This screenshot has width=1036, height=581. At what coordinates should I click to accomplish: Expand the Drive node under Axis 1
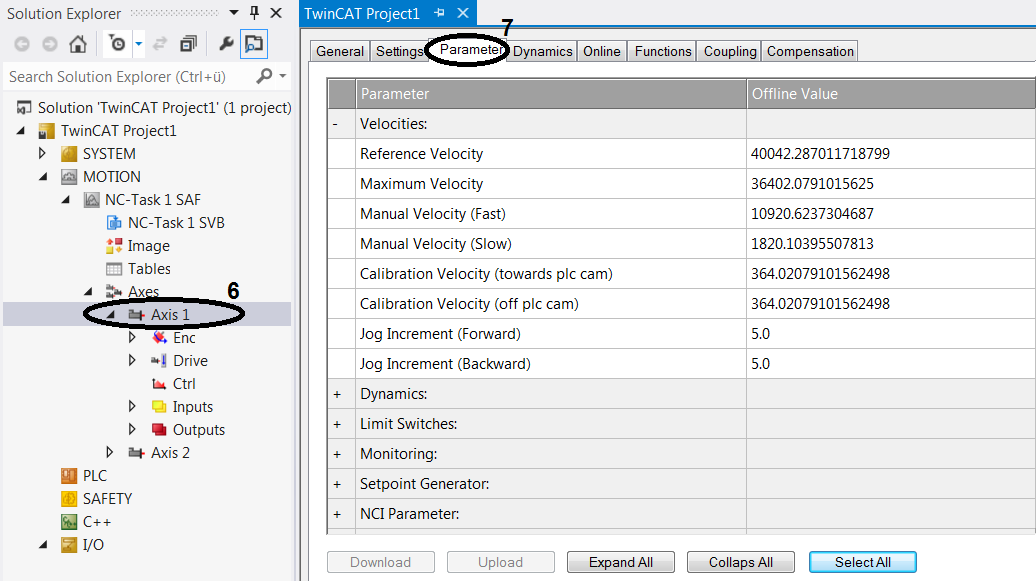coord(132,361)
